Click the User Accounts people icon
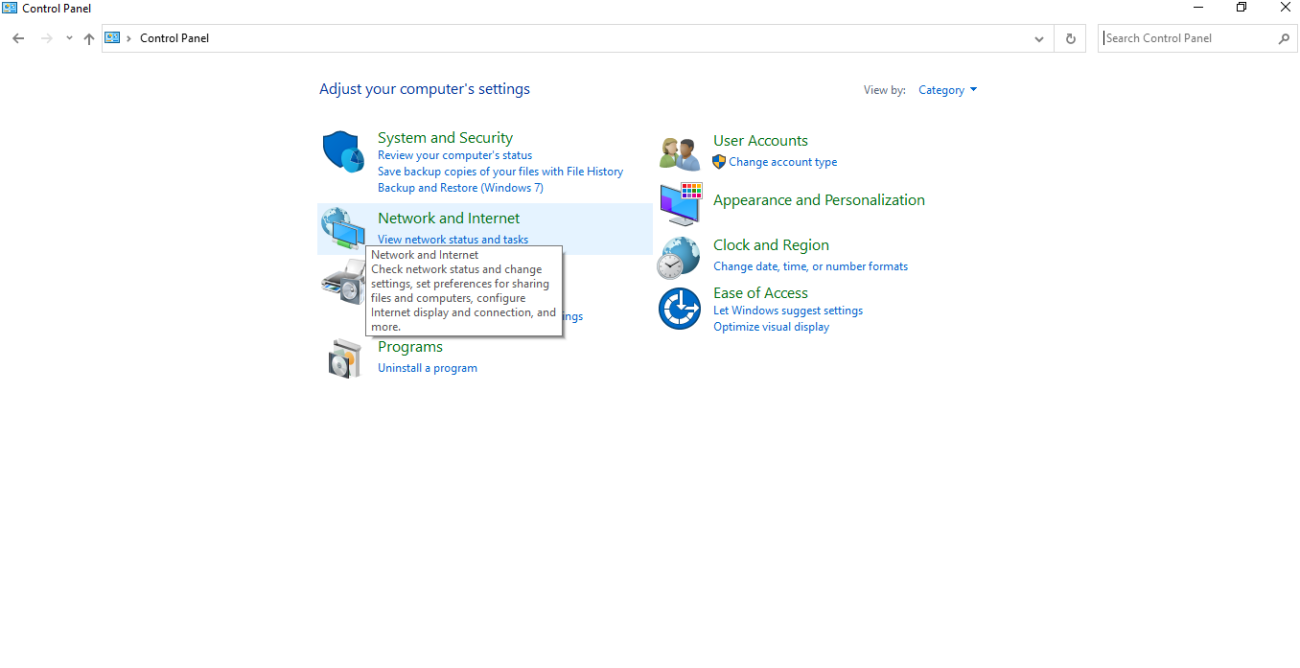Viewport: 1300px width, 668px height. pyautogui.click(x=680, y=153)
